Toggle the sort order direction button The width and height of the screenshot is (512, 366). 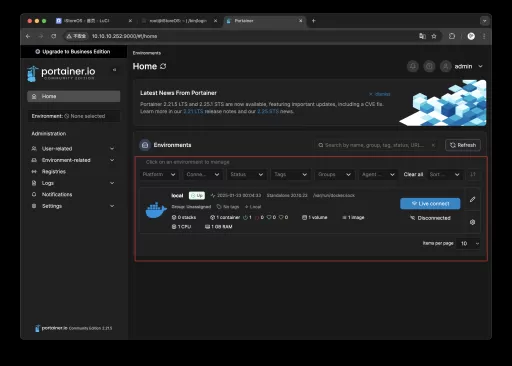[x=473, y=174]
